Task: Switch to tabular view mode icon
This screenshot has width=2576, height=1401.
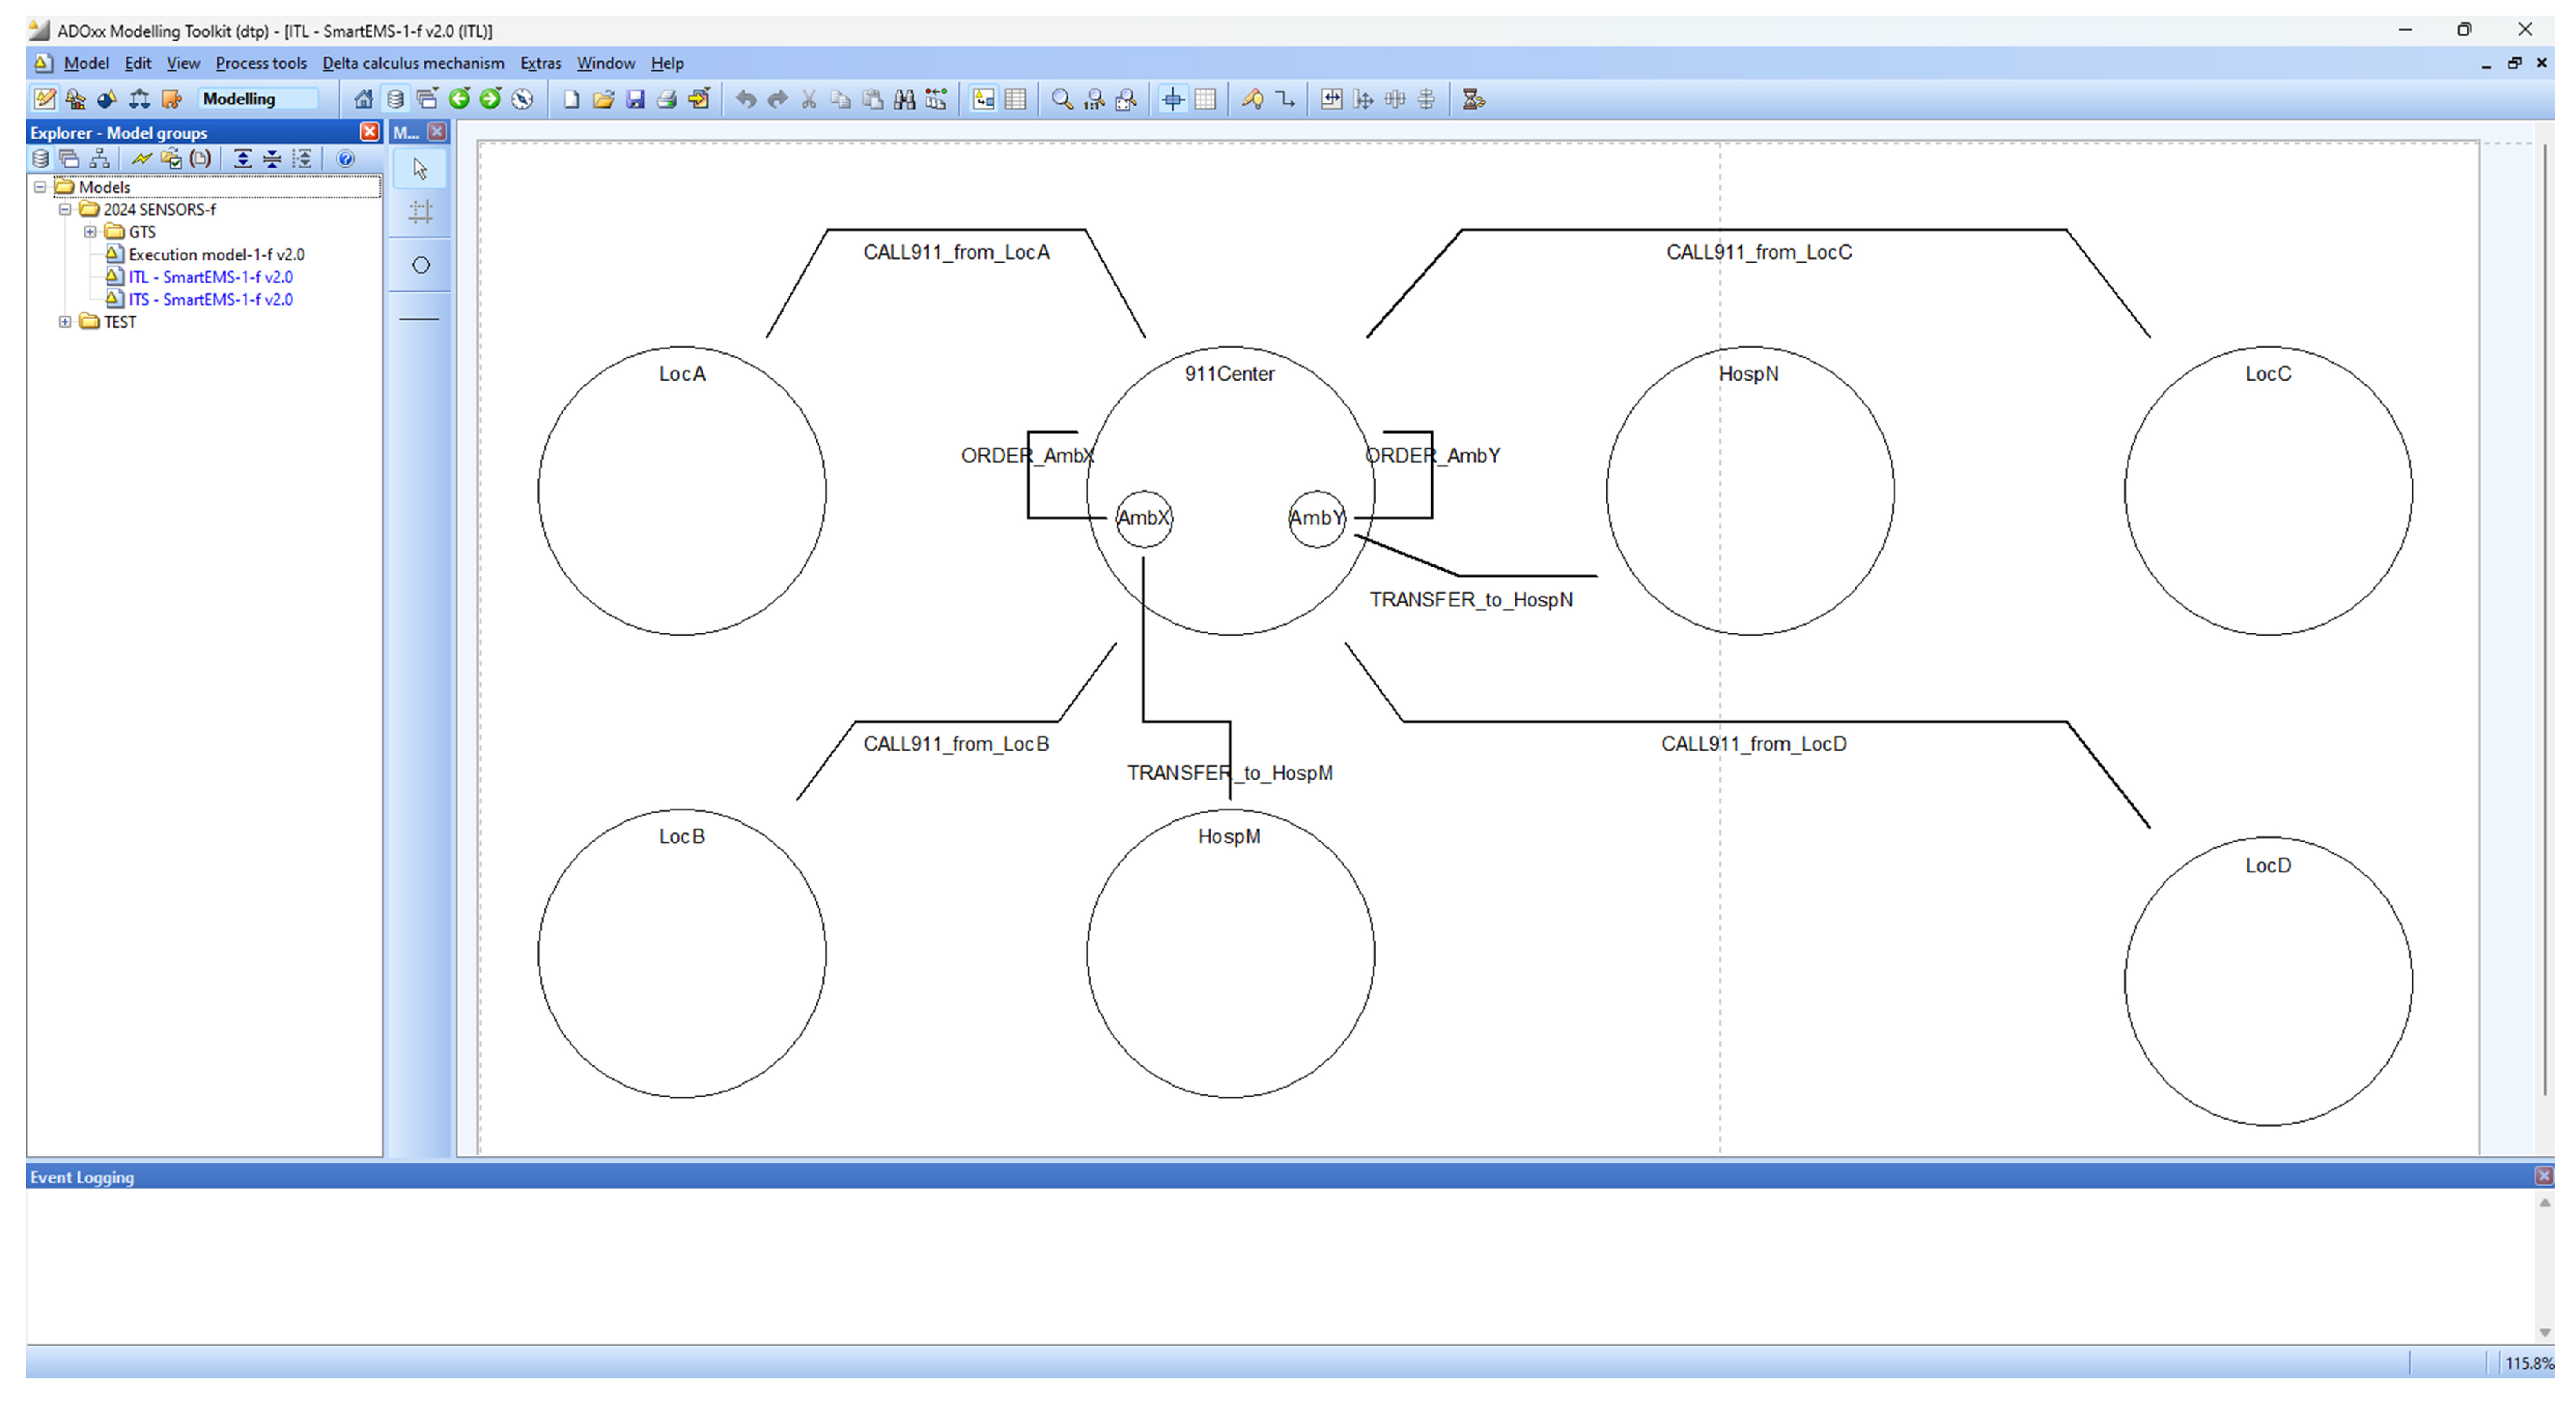Action: [x=1015, y=99]
